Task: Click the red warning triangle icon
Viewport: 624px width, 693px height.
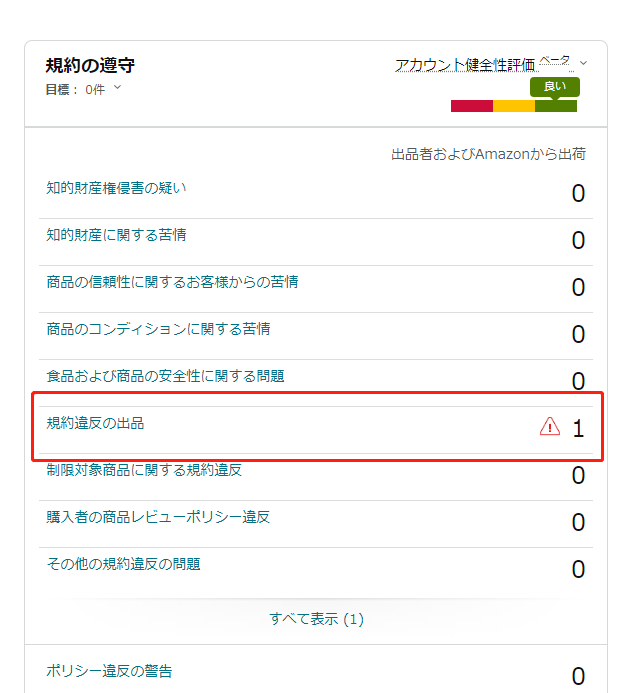Action: [x=550, y=426]
